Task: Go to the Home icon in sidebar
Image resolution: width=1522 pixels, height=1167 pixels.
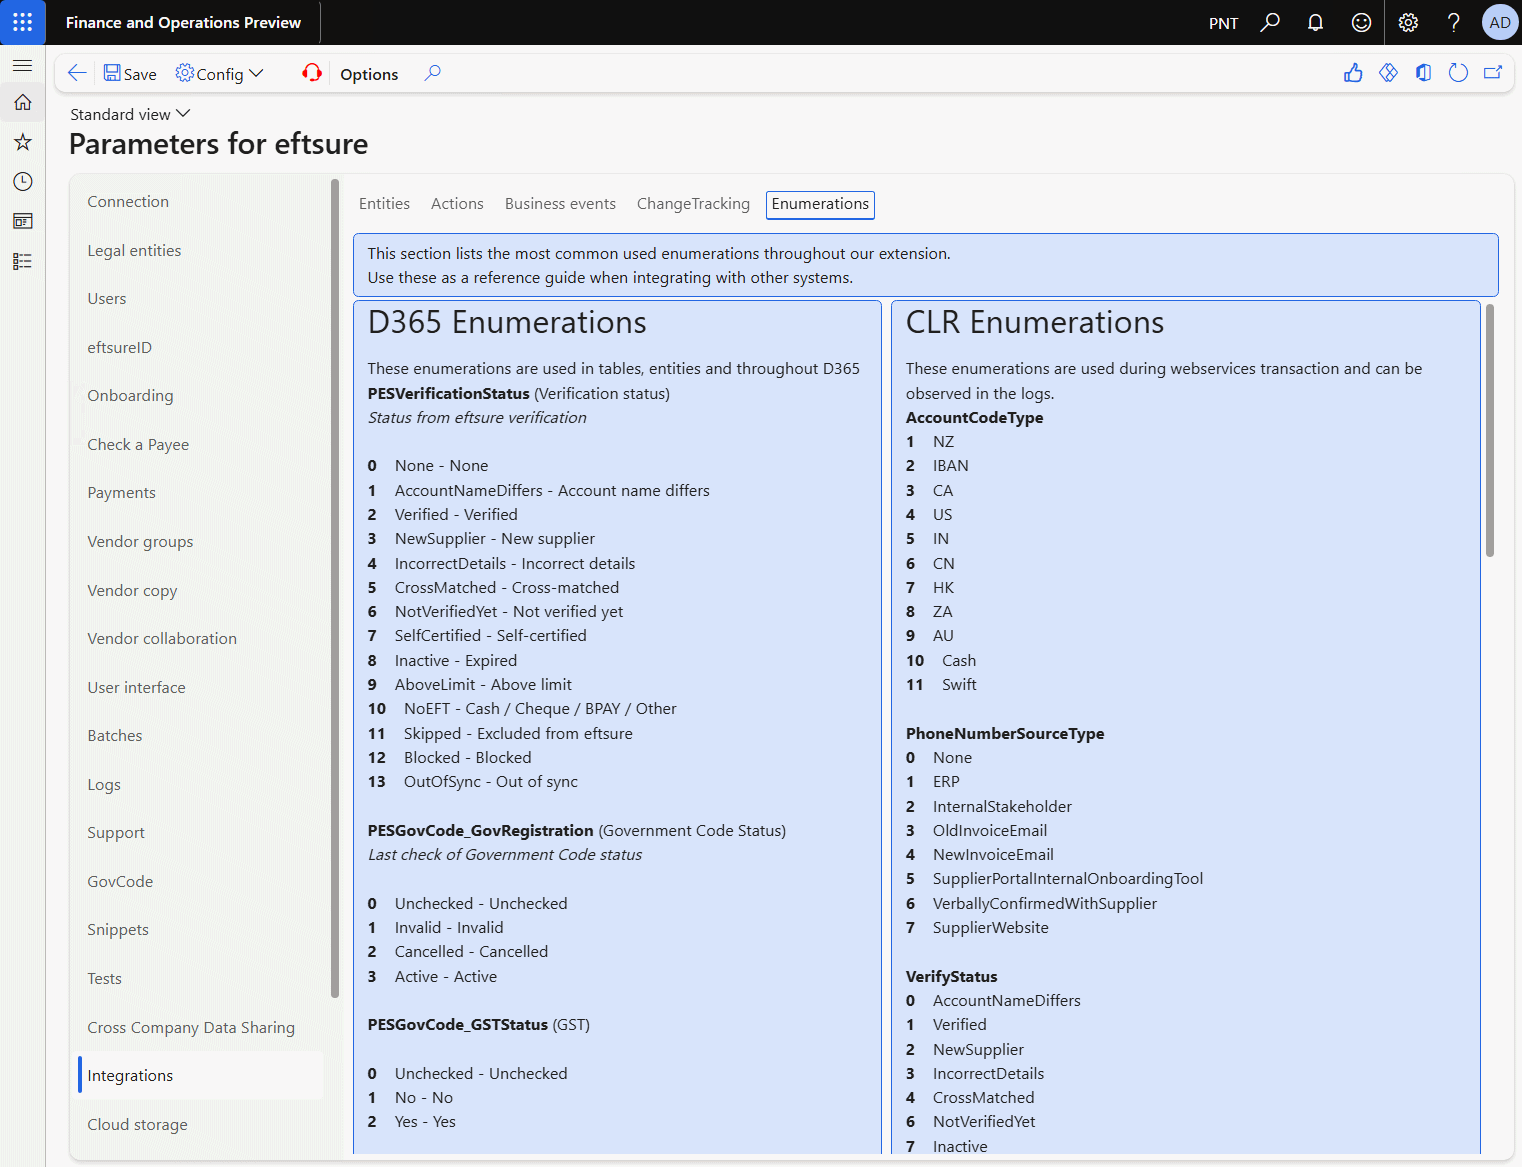Action: tap(22, 102)
